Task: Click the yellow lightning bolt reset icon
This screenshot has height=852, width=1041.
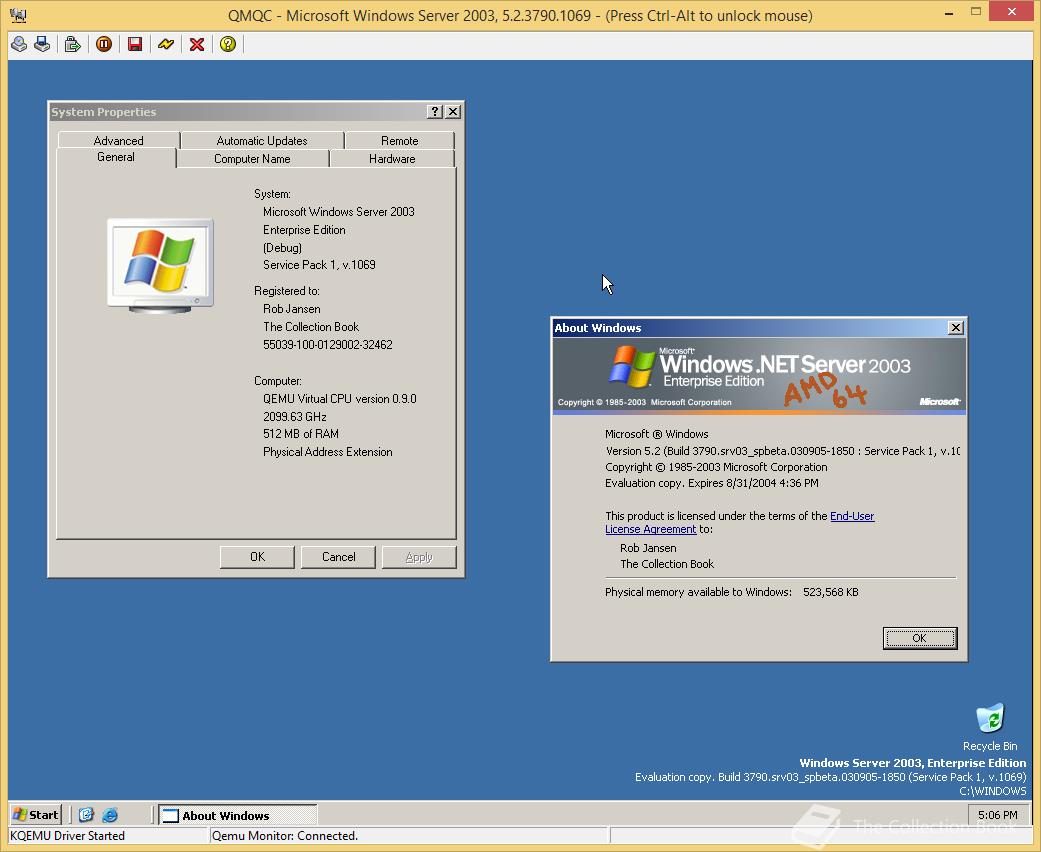Action: 166,44
